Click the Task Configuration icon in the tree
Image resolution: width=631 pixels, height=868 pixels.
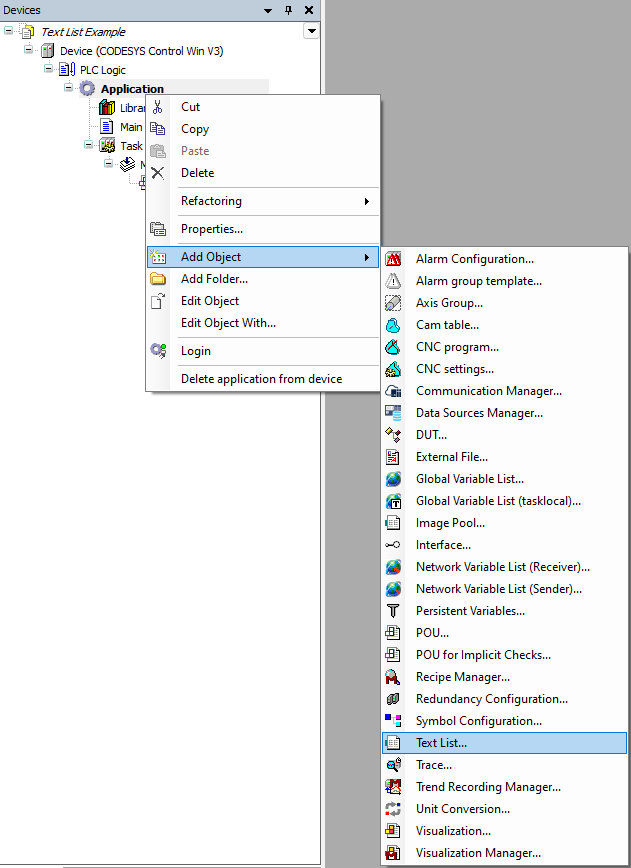[x=107, y=146]
